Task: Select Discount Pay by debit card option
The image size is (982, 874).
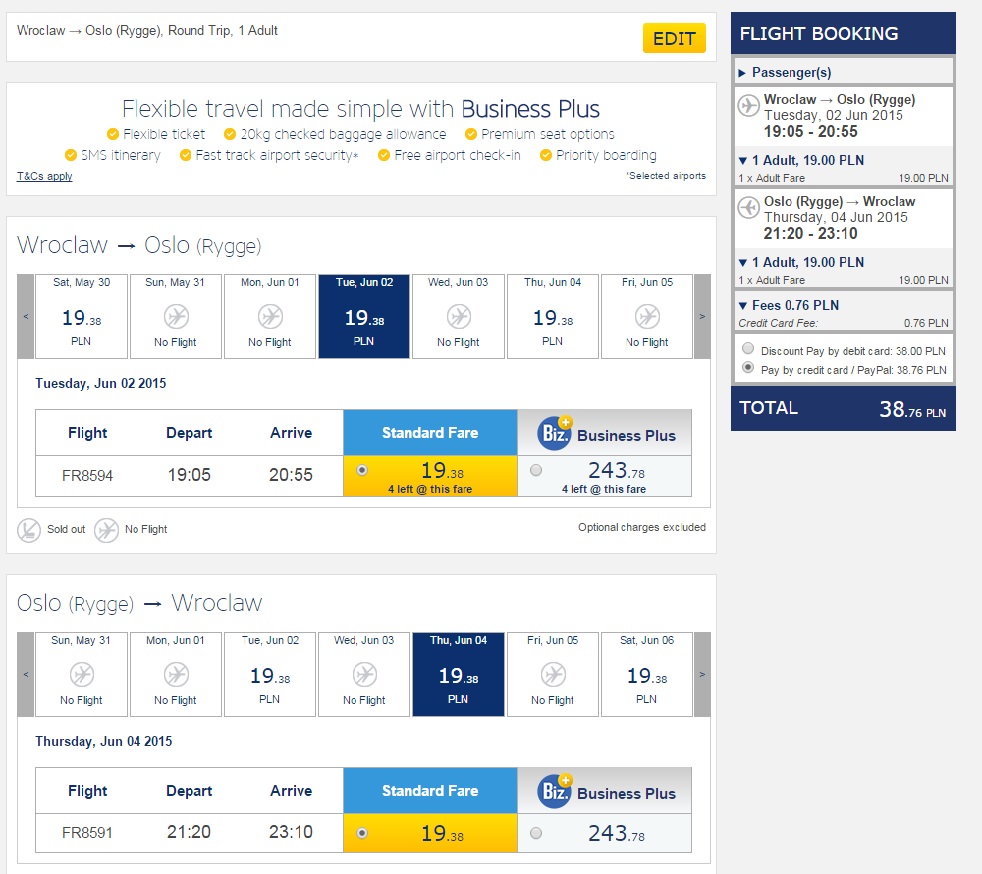Action: [x=747, y=351]
